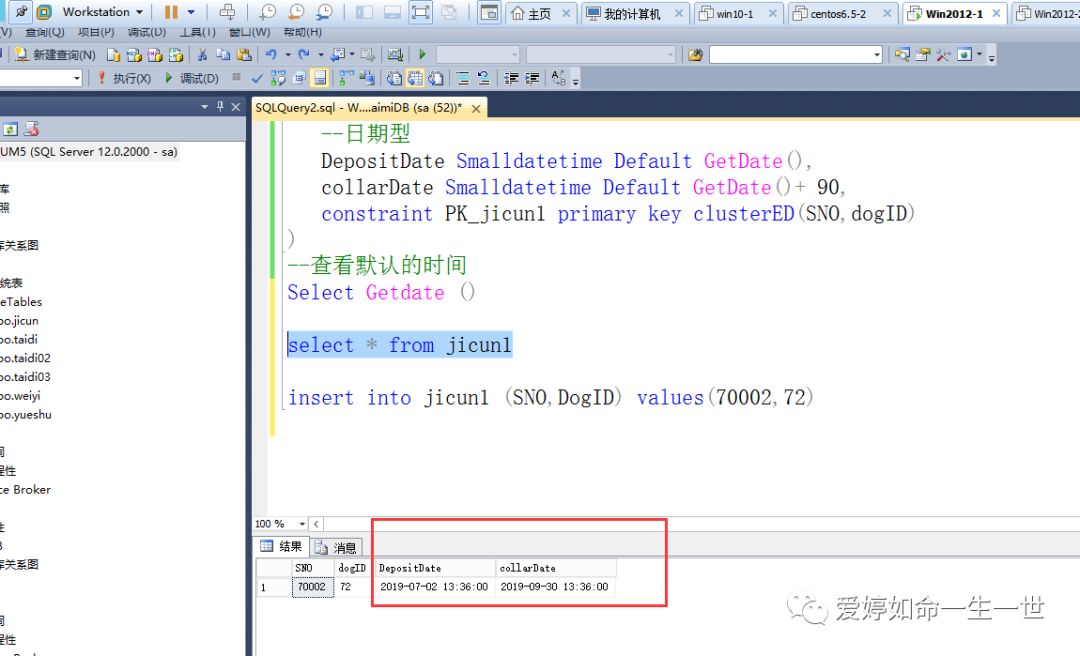Copy using the SSMS toolbar icon
The height and width of the screenshot is (656, 1080).
pos(223,54)
